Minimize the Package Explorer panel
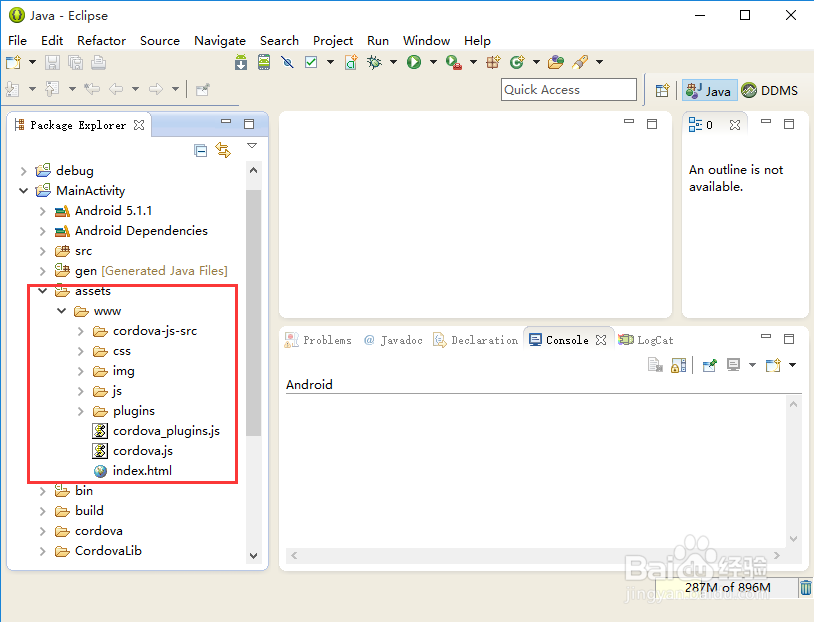The image size is (814, 622). coord(226,121)
